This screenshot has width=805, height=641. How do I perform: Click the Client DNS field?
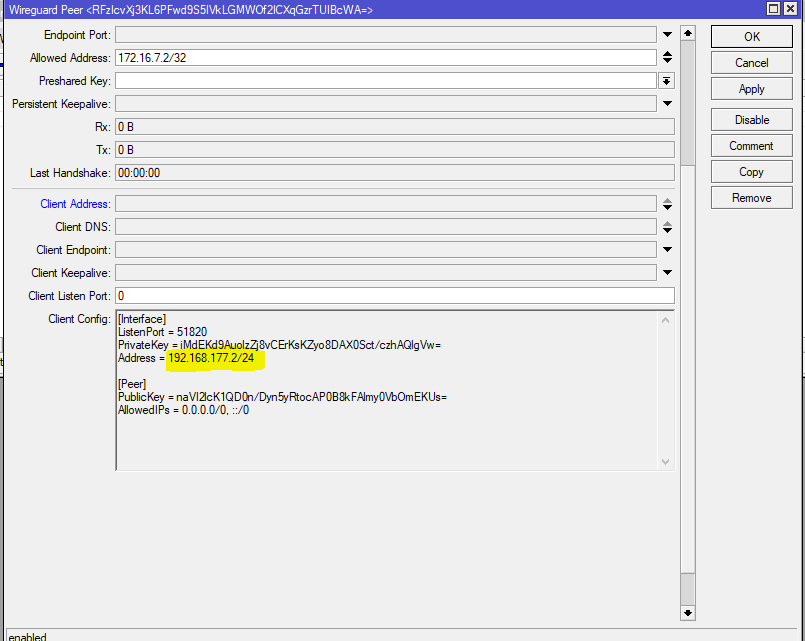tap(386, 227)
